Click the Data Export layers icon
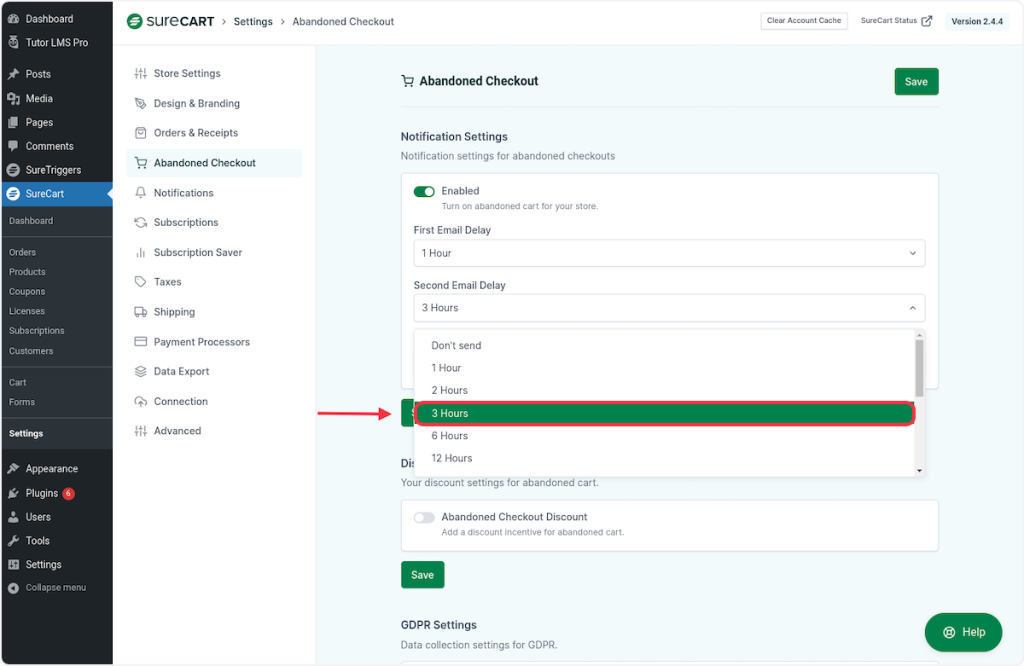This screenshot has width=1024, height=666. [x=141, y=372]
